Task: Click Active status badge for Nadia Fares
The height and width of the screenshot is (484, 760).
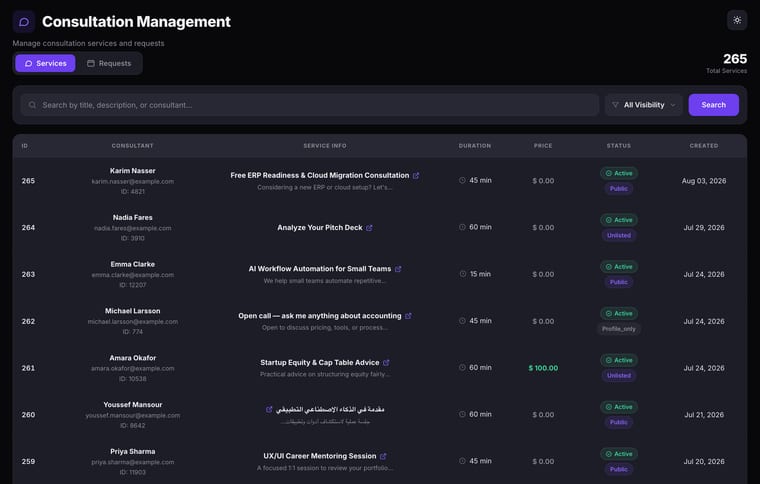Action: [619, 220]
